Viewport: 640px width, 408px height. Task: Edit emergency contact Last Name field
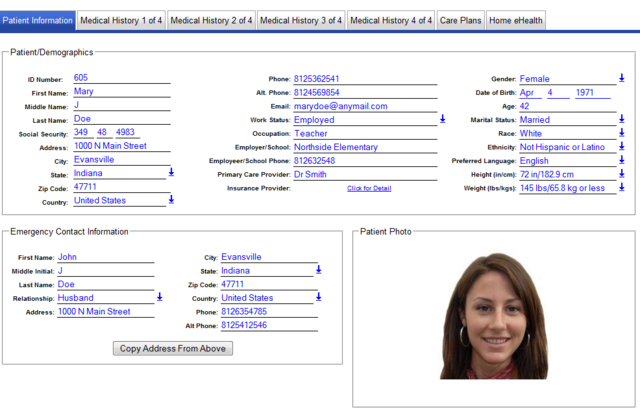pyautogui.click(x=106, y=284)
